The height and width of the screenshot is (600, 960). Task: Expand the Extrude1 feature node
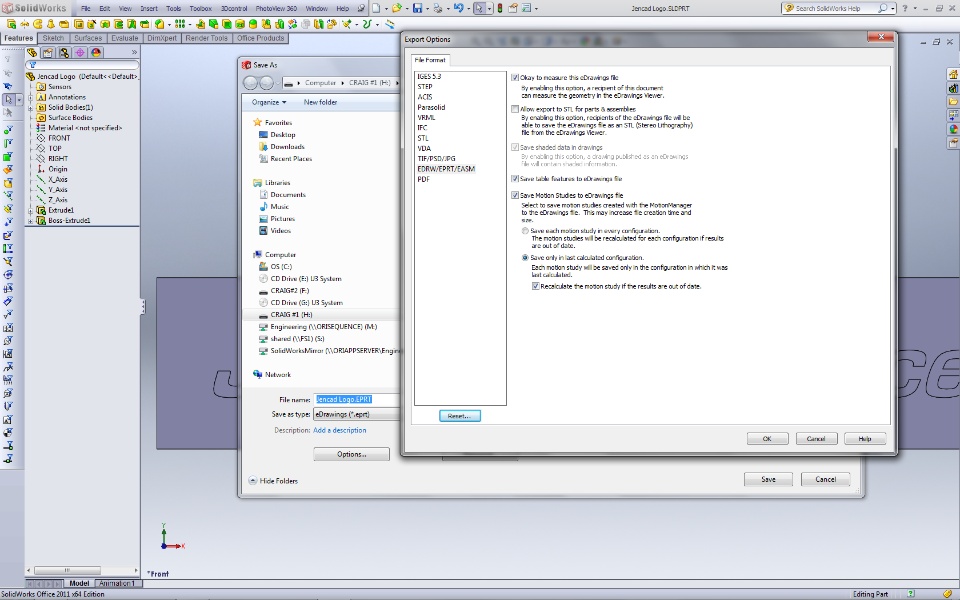click(31, 210)
